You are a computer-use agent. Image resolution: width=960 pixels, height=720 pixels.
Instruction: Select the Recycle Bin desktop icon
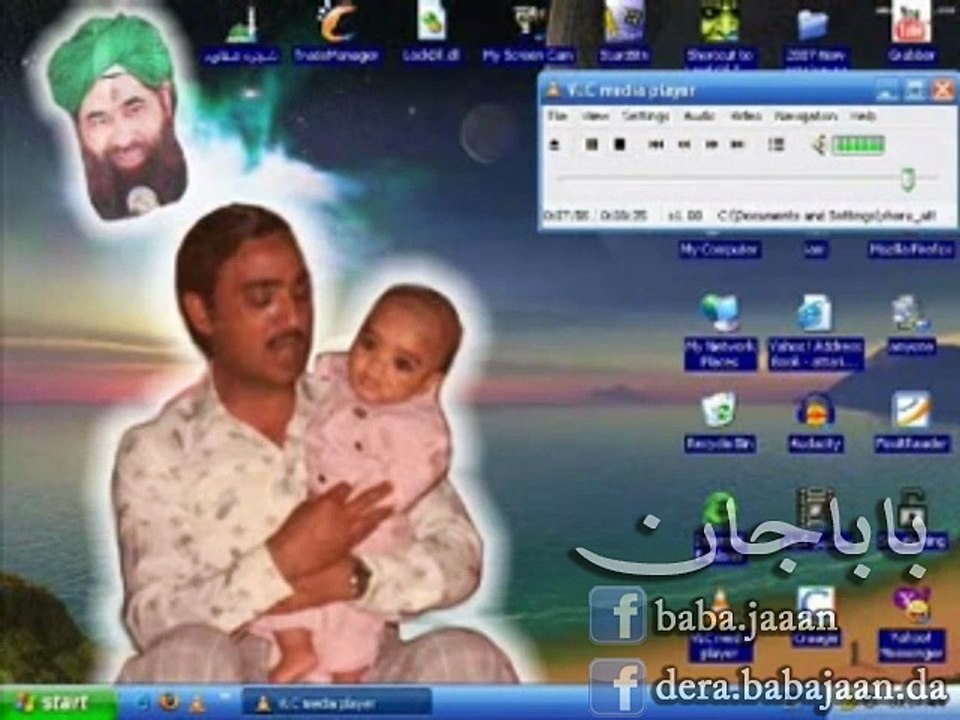pos(719,422)
